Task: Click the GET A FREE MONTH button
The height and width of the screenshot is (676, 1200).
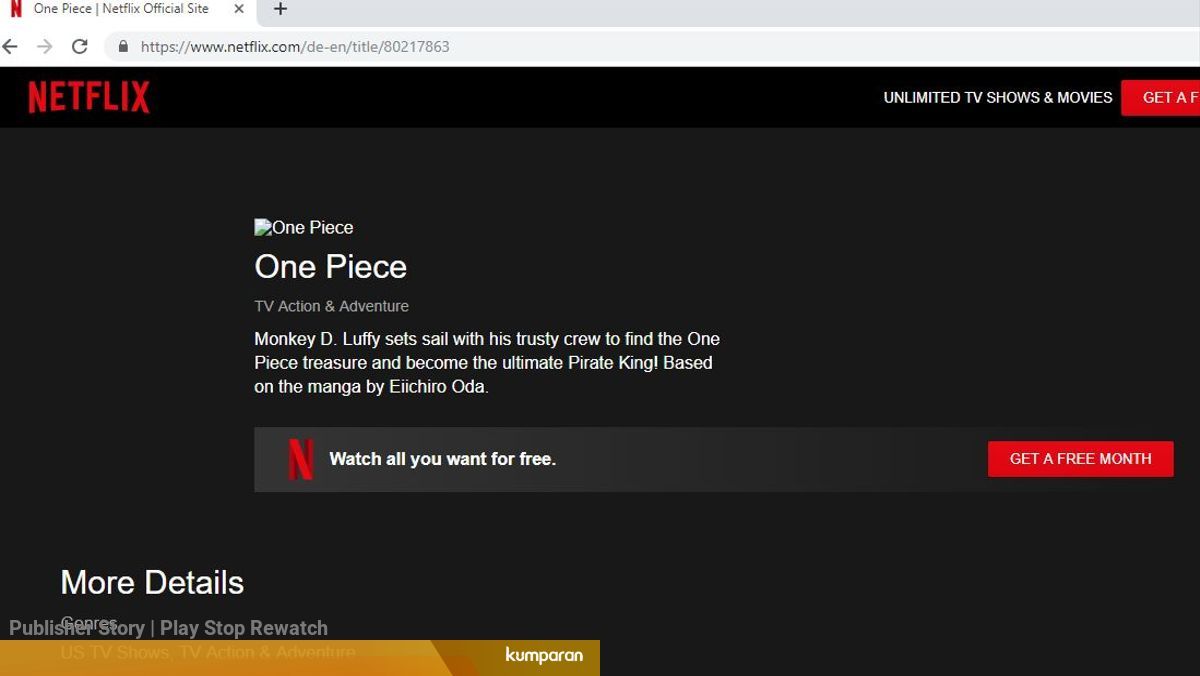Action: click(1080, 458)
